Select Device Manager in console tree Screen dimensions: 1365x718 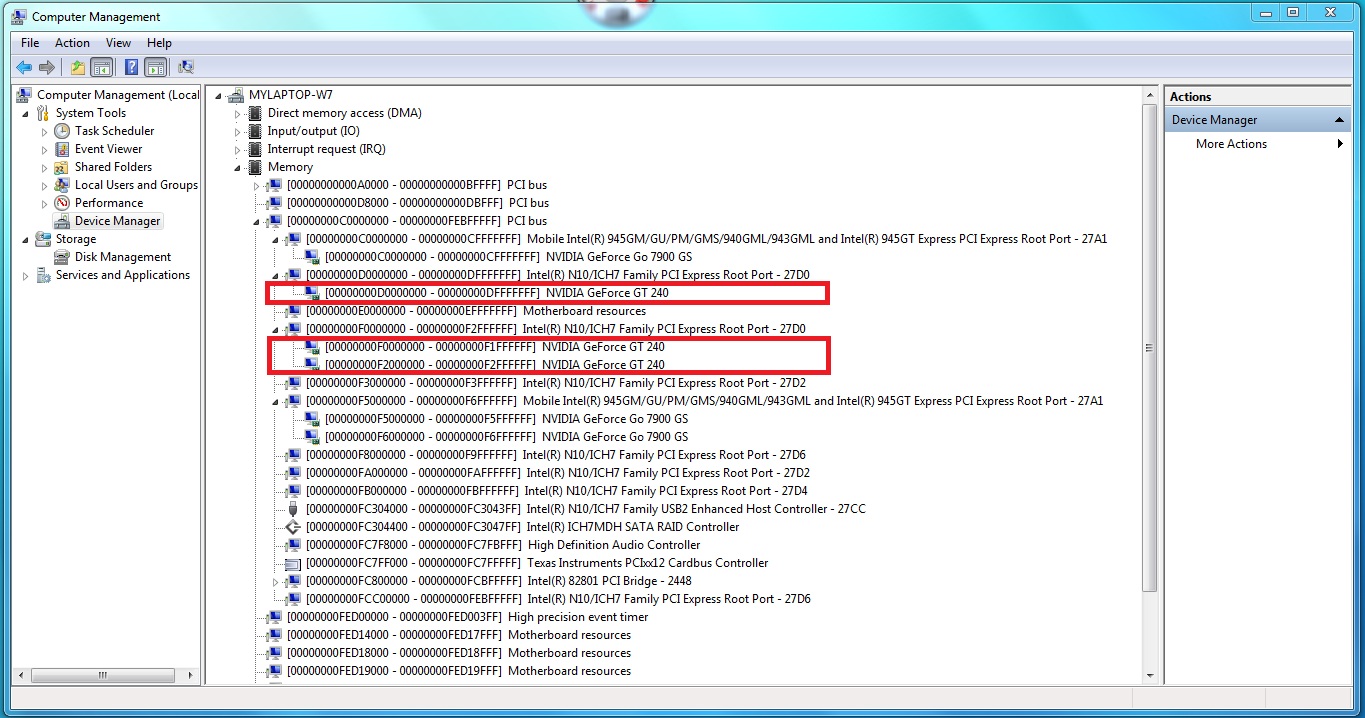click(118, 221)
